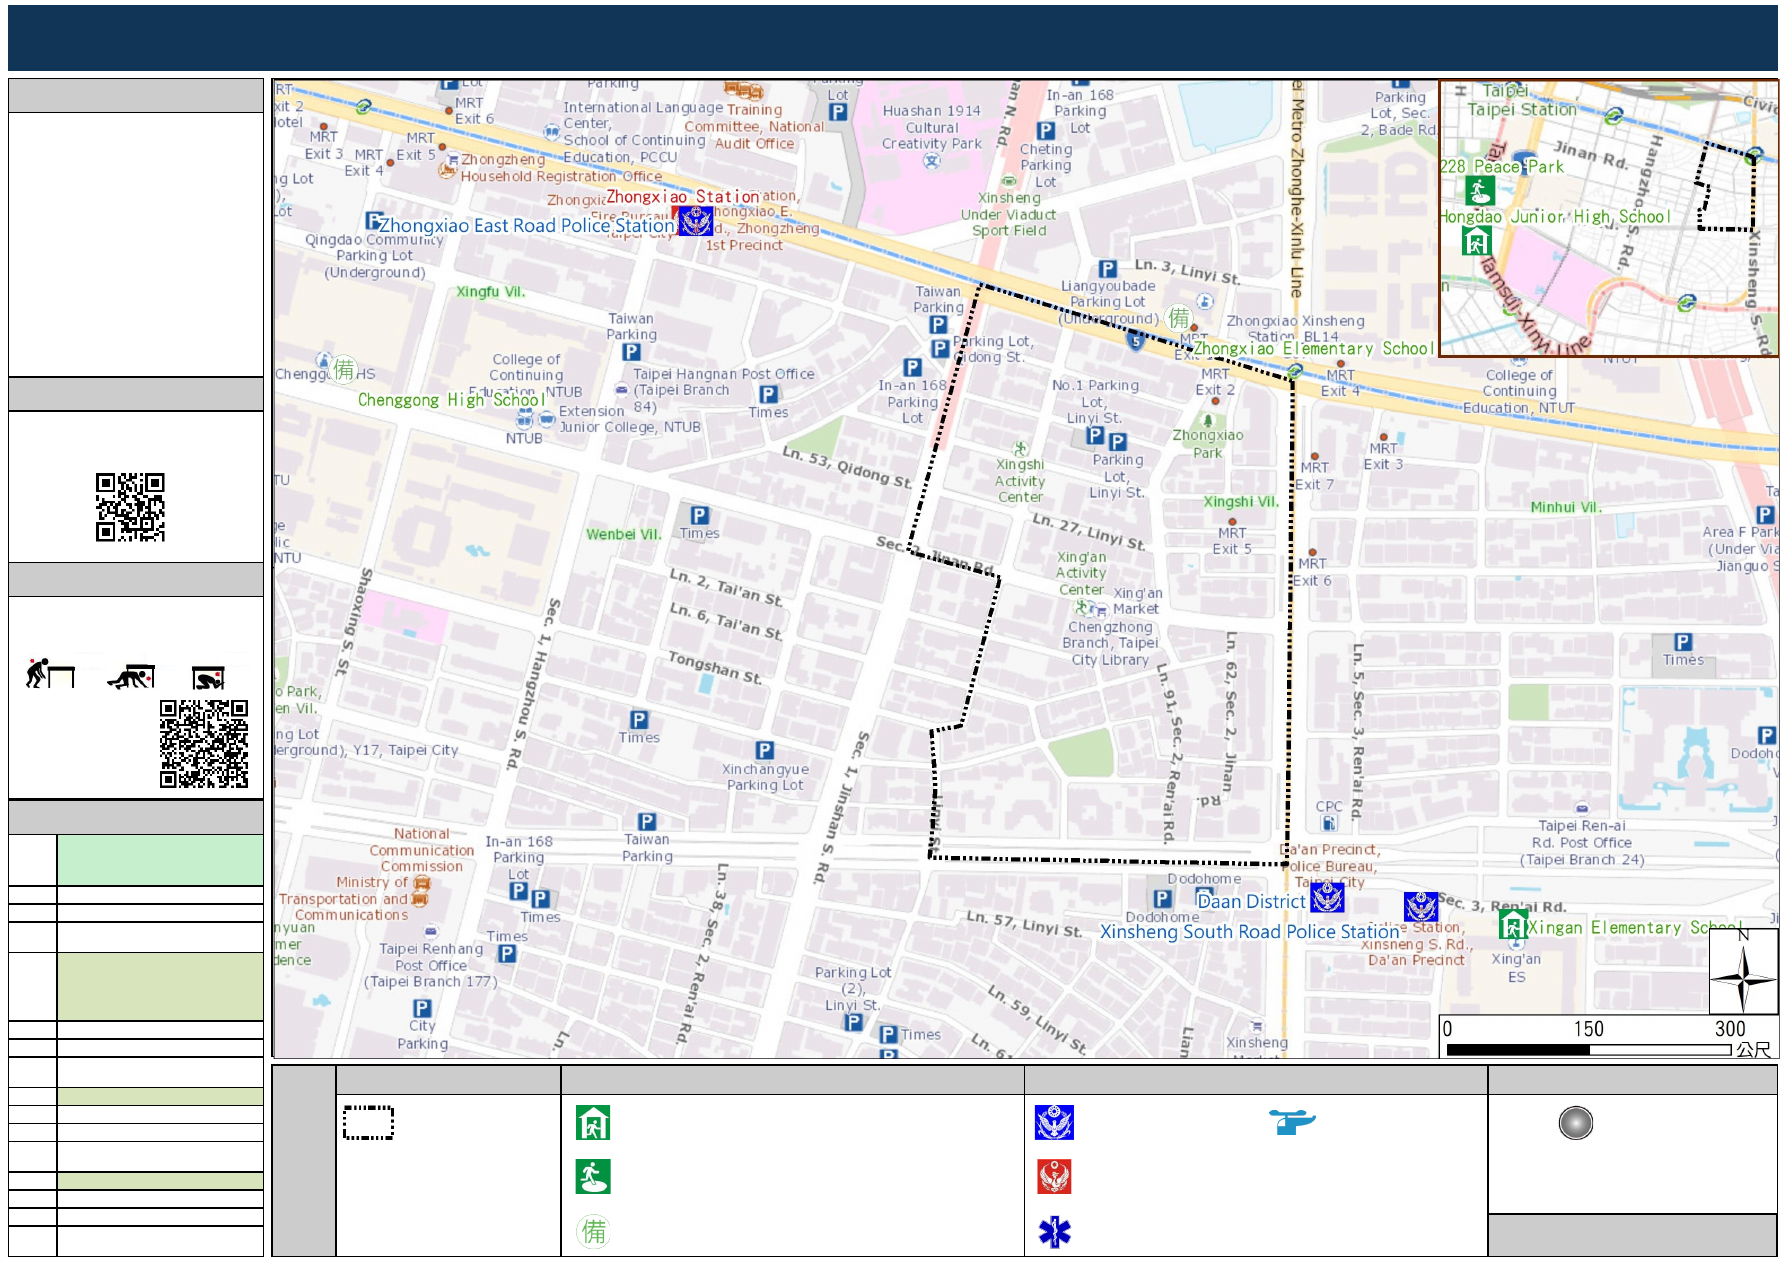
Task: Click the inset overview map of Taipei Station
Action: [1608, 219]
